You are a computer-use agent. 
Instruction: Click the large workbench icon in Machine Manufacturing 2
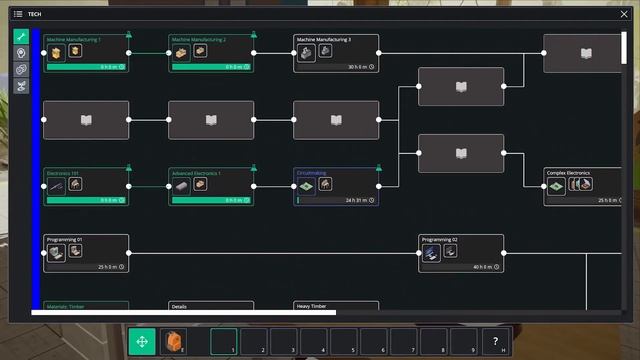pos(181,53)
